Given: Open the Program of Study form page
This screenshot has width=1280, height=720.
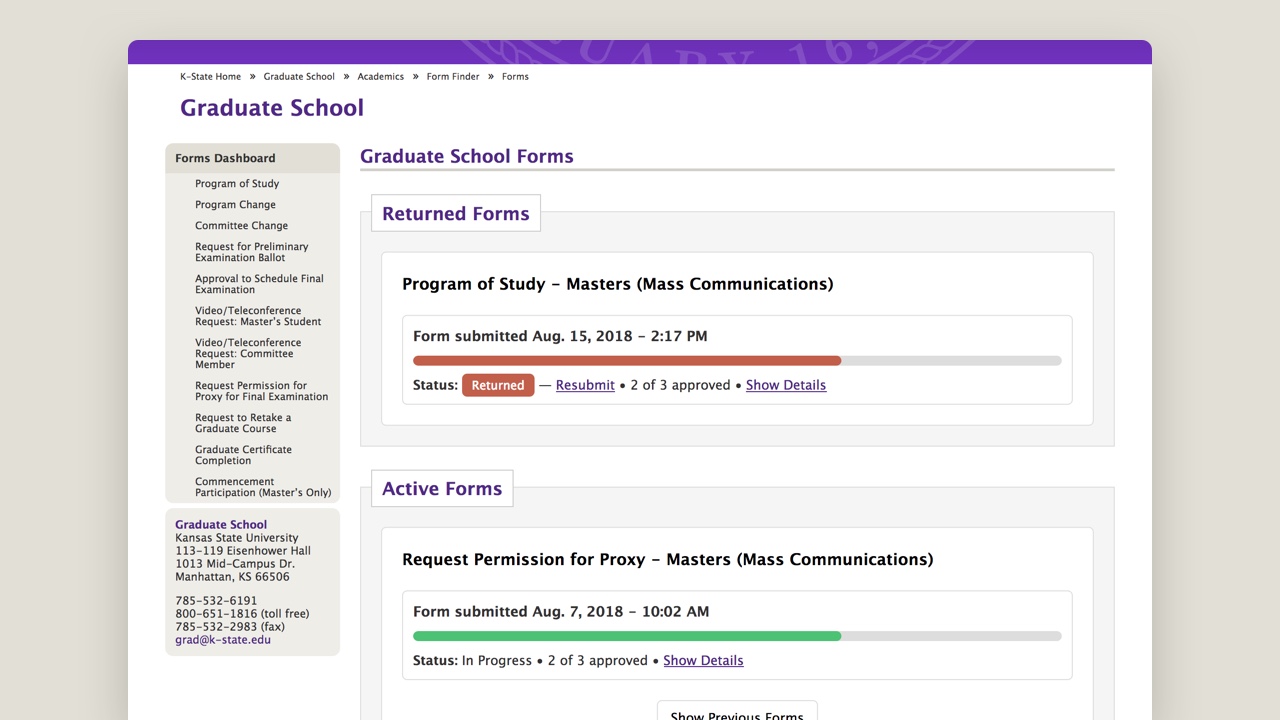Looking at the screenshot, I should [237, 183].
